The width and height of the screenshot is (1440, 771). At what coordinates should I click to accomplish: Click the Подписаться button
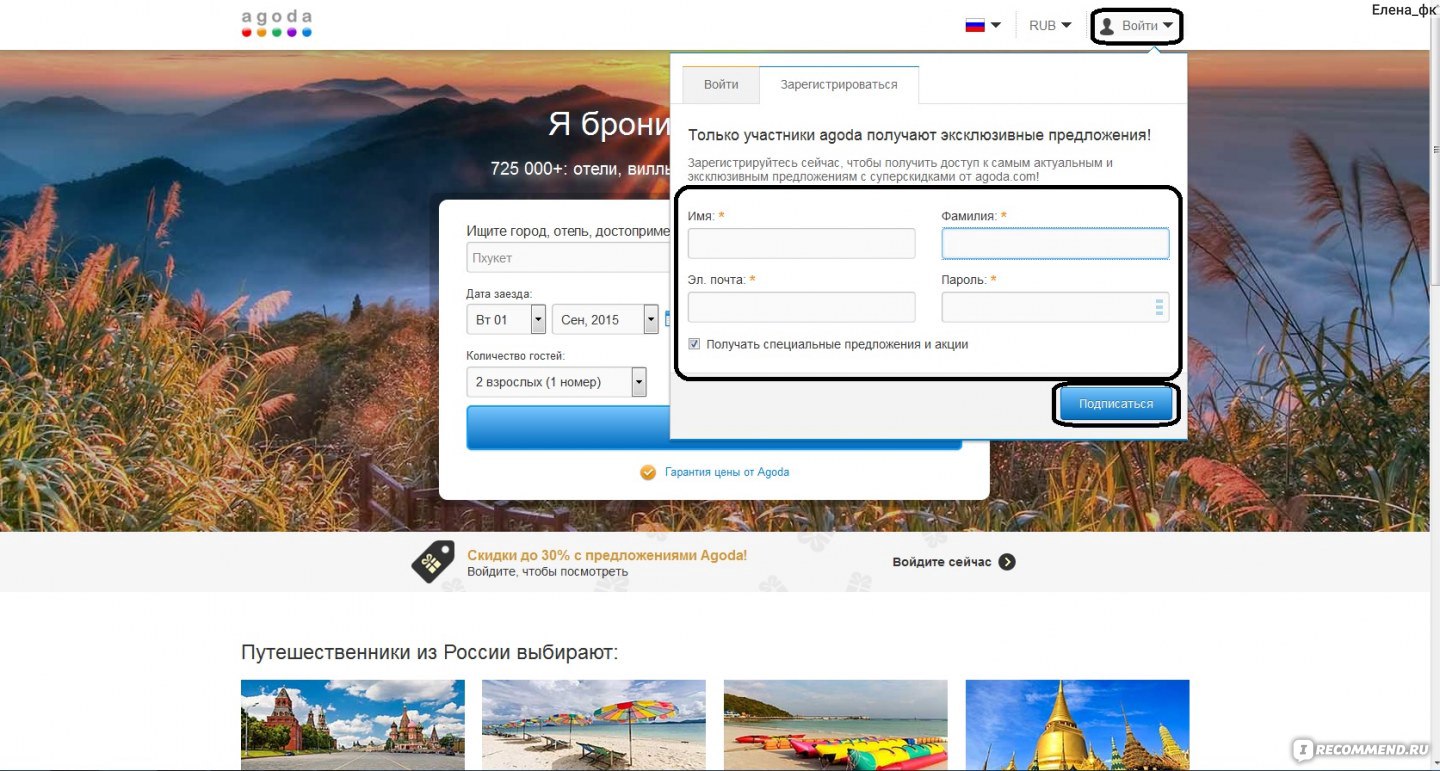tap(1115, 404)
